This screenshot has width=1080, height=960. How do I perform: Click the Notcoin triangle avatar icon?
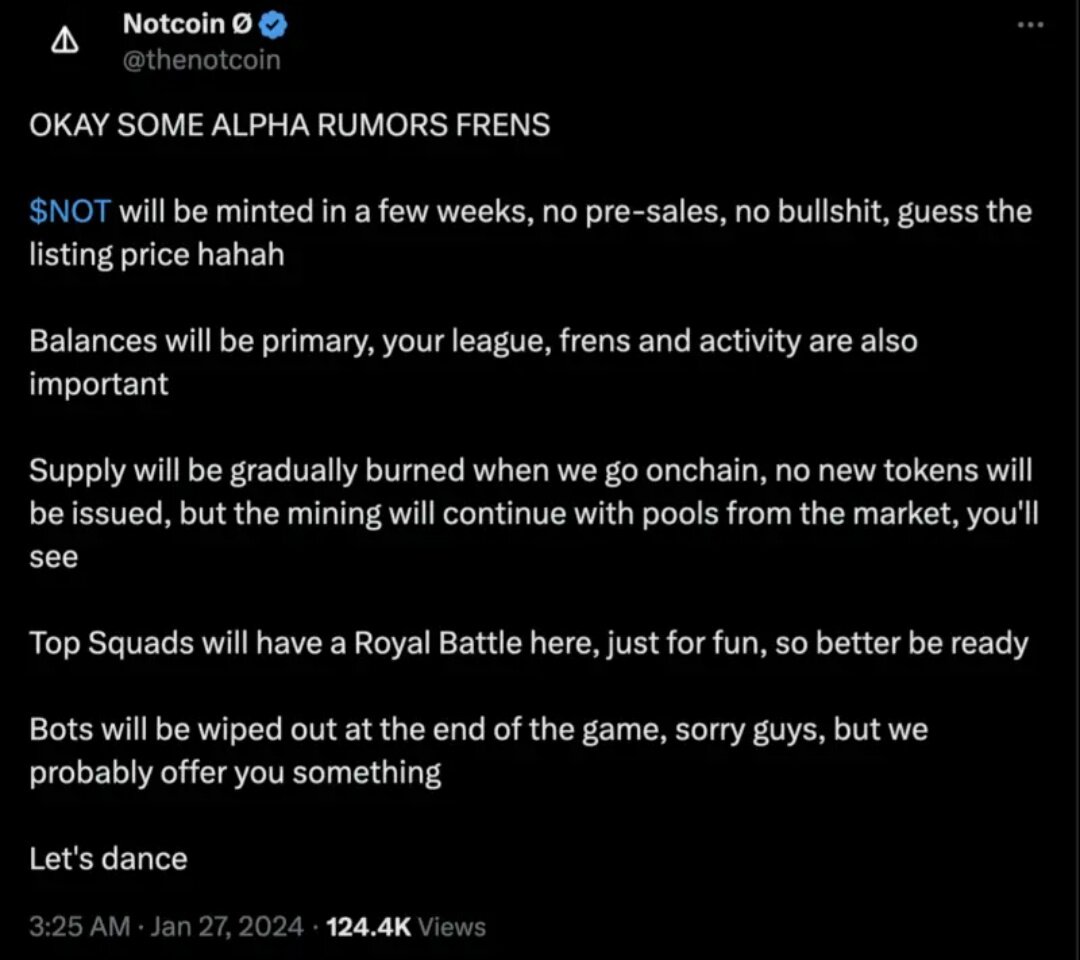tap(64, 40)
